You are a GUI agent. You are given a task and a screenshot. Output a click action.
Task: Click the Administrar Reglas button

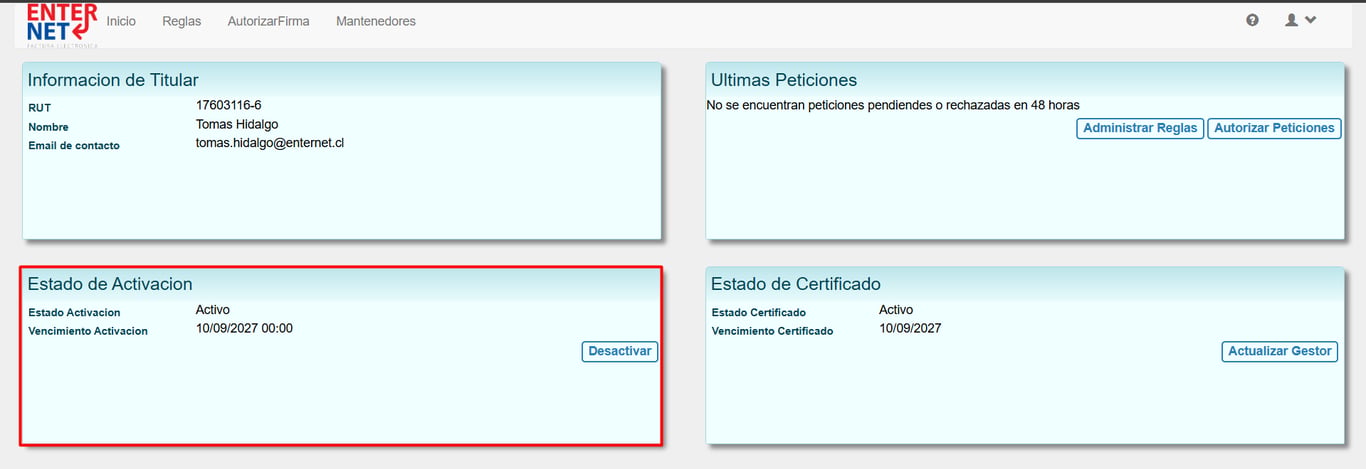(1140, 128)
